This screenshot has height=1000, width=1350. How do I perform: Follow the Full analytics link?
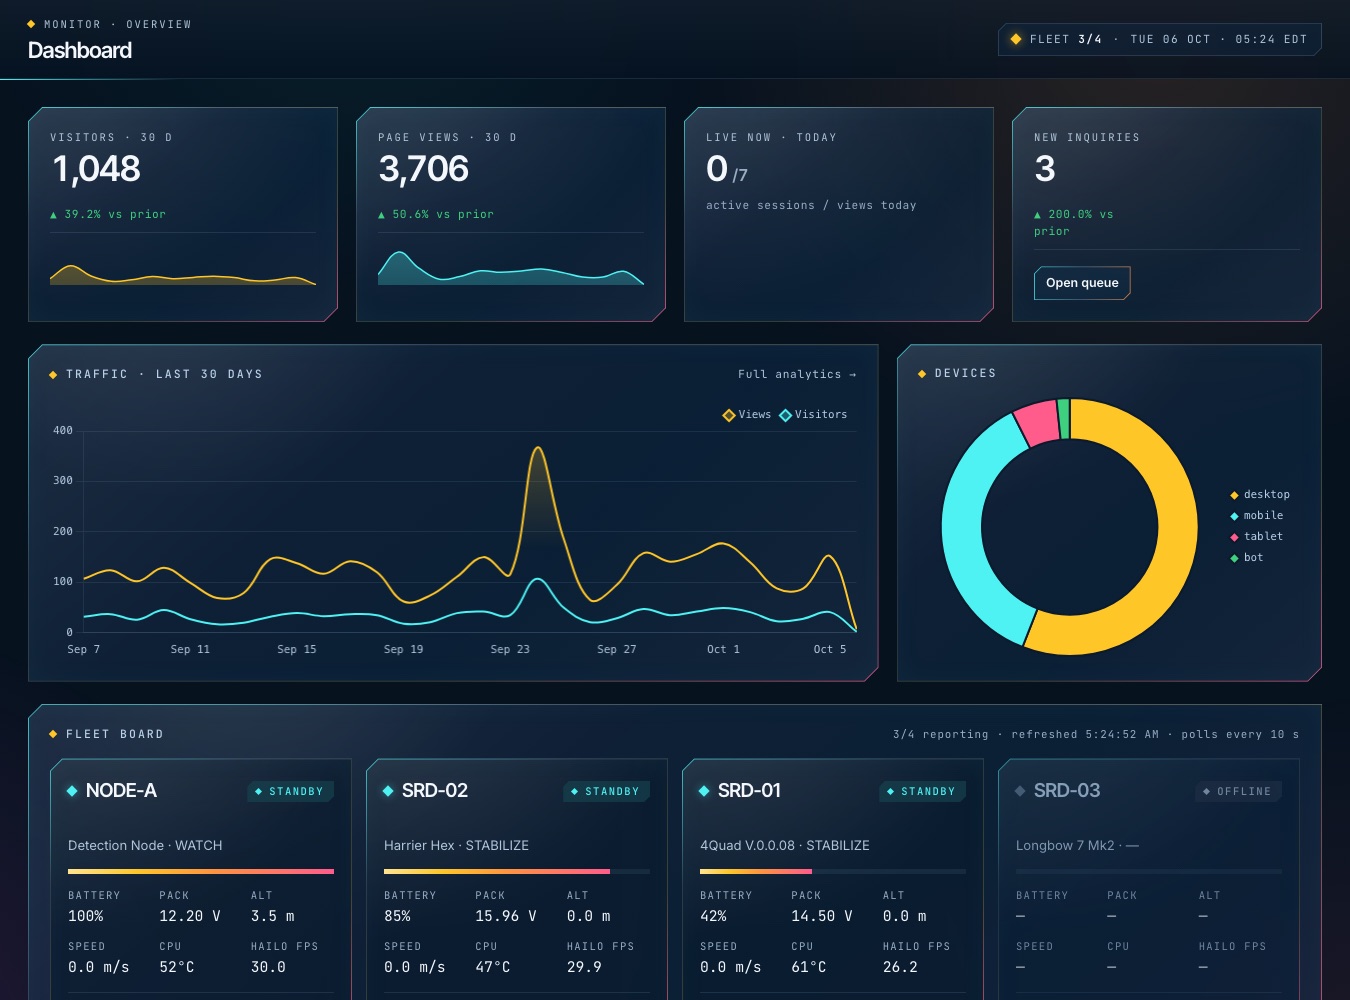(x=797, y=374)
